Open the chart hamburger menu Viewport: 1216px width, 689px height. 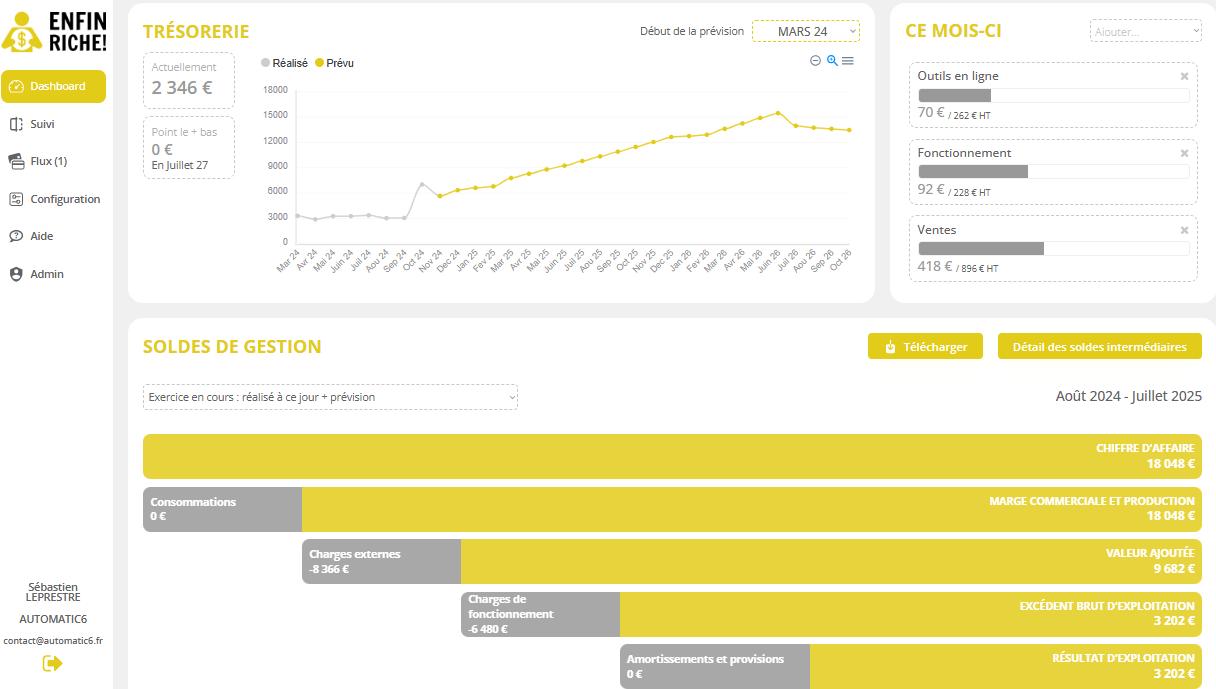[x=848, y=61]
